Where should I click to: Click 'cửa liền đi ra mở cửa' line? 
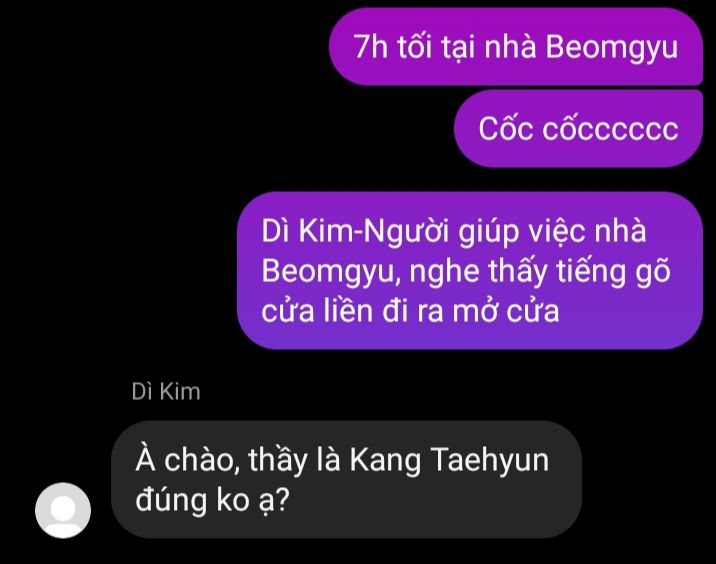[x=410, y=311]
